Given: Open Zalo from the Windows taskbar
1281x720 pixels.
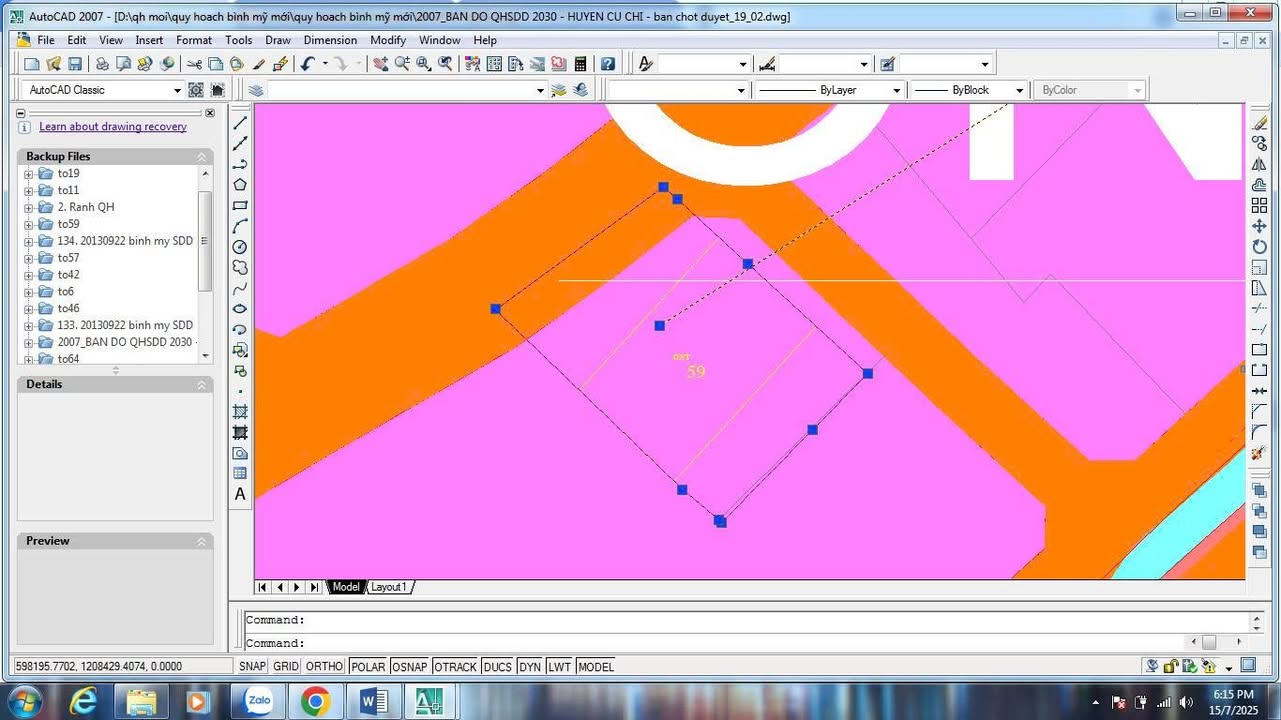Looking at the screenshot, I should pos(259,701).
